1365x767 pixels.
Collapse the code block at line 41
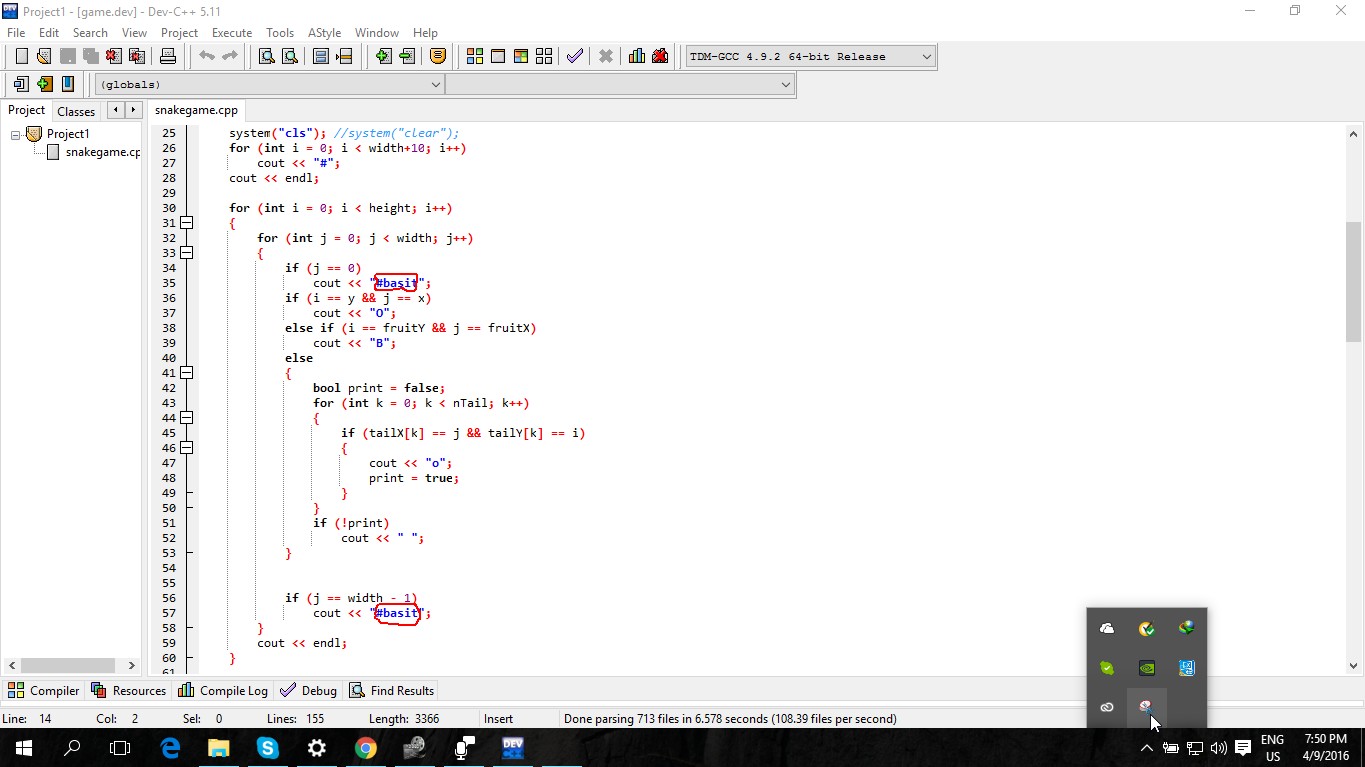tap(186, 372)
